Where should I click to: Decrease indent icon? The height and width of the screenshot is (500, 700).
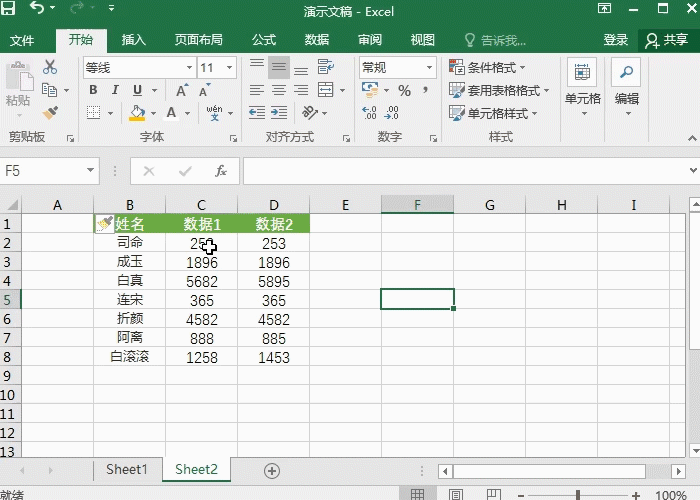(x=257, y=112)
